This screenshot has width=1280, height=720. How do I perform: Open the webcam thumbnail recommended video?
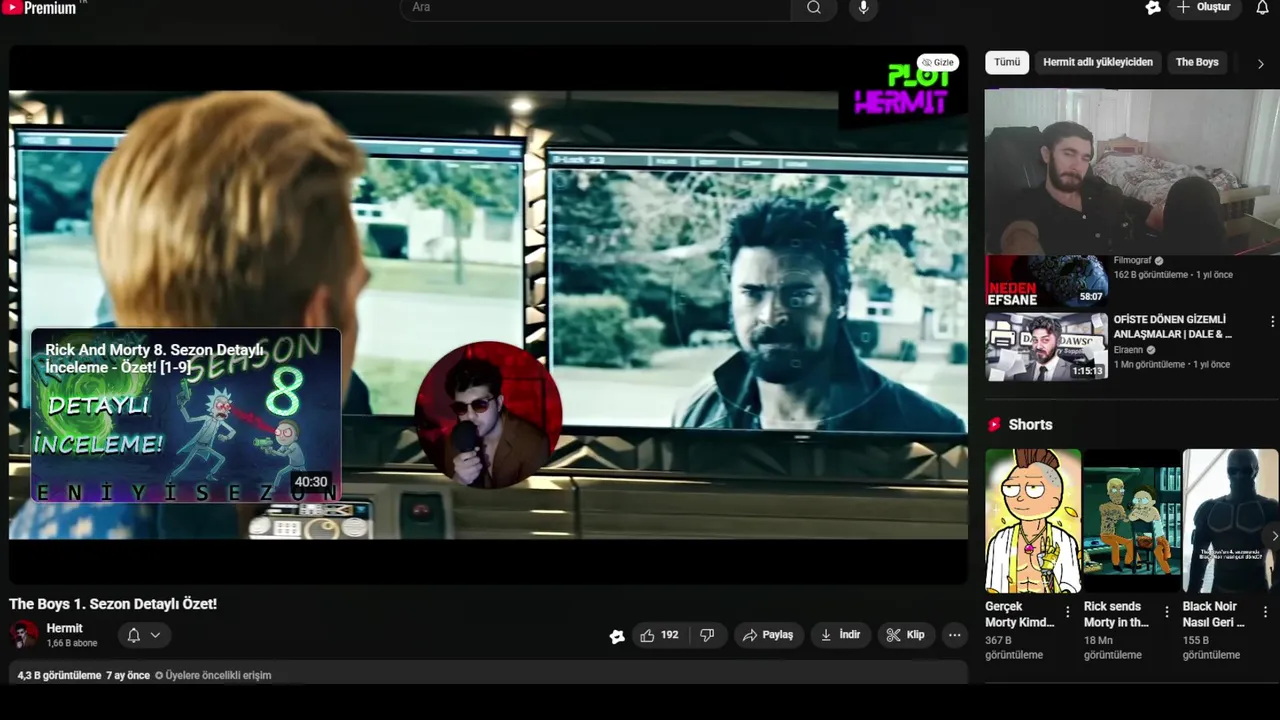[1132, 171]
